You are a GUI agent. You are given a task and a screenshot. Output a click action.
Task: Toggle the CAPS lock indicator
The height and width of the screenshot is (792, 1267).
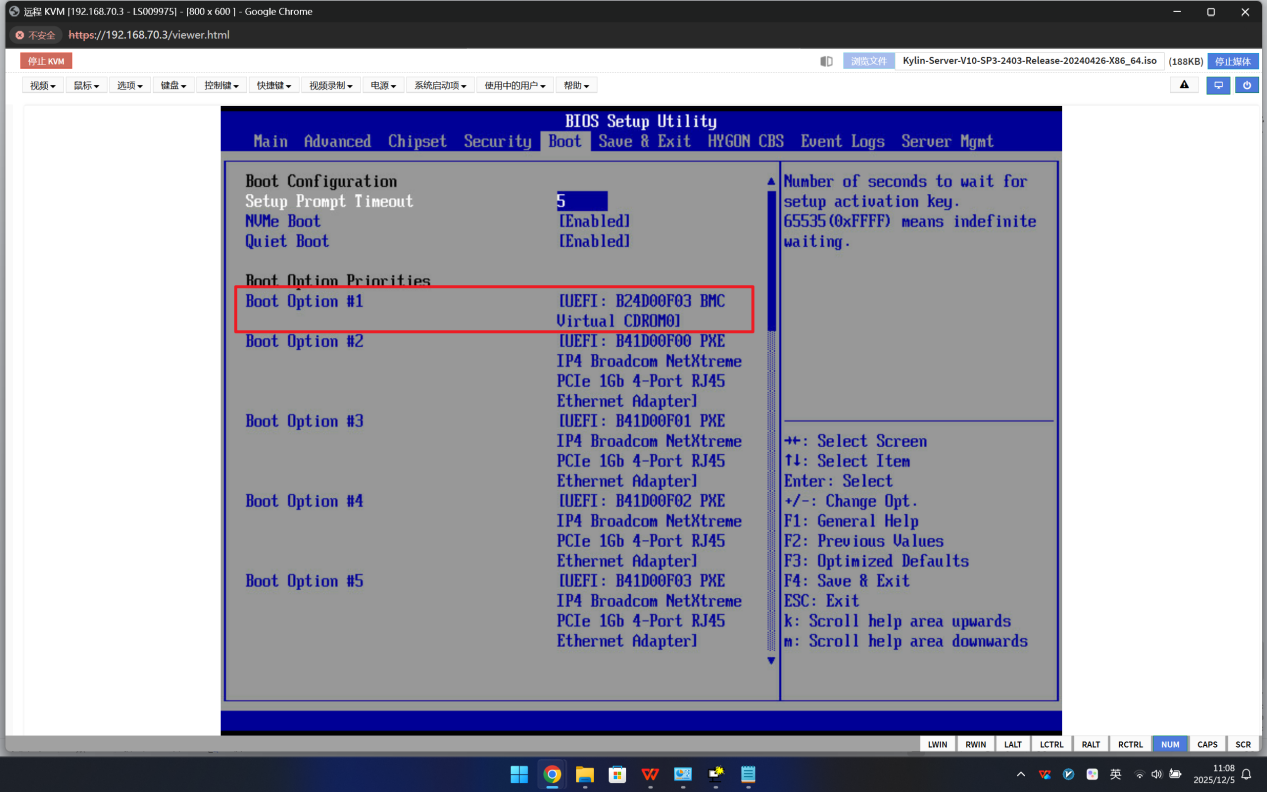click(x=1208, y=744)
